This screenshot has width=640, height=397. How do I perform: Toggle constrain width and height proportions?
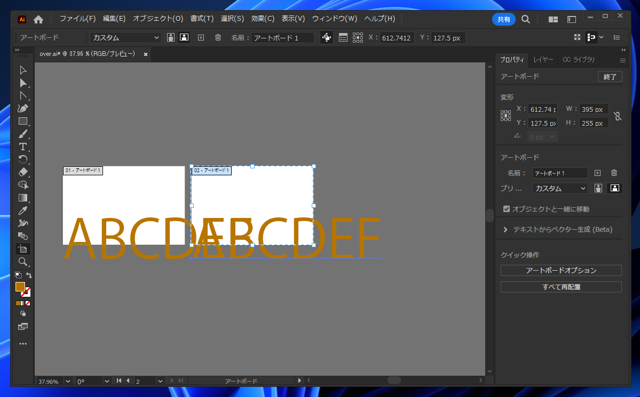(618, 116)
